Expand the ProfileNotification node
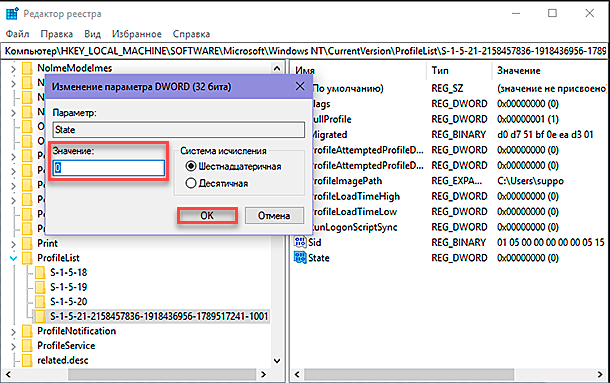This screenshot has width=610, height=383. point(13,332)
